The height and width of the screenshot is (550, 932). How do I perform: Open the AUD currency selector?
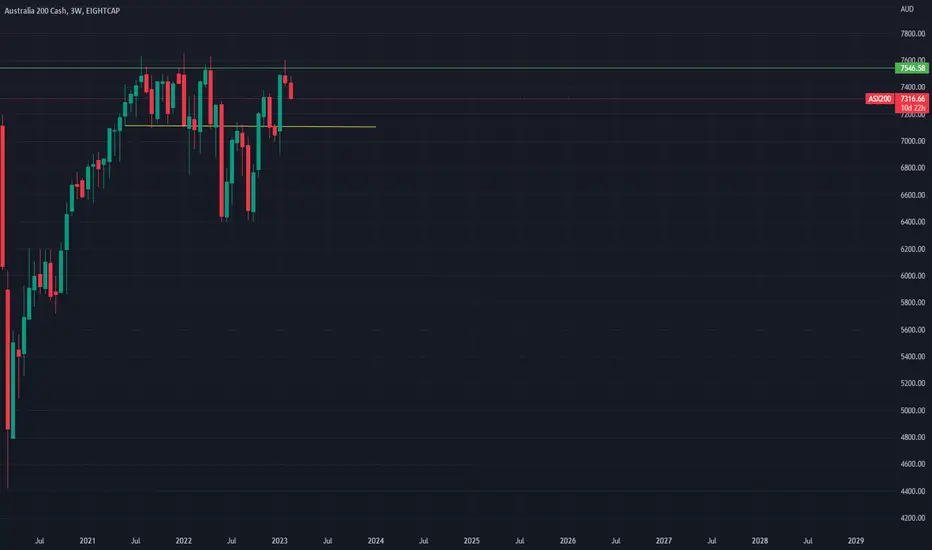907,9
